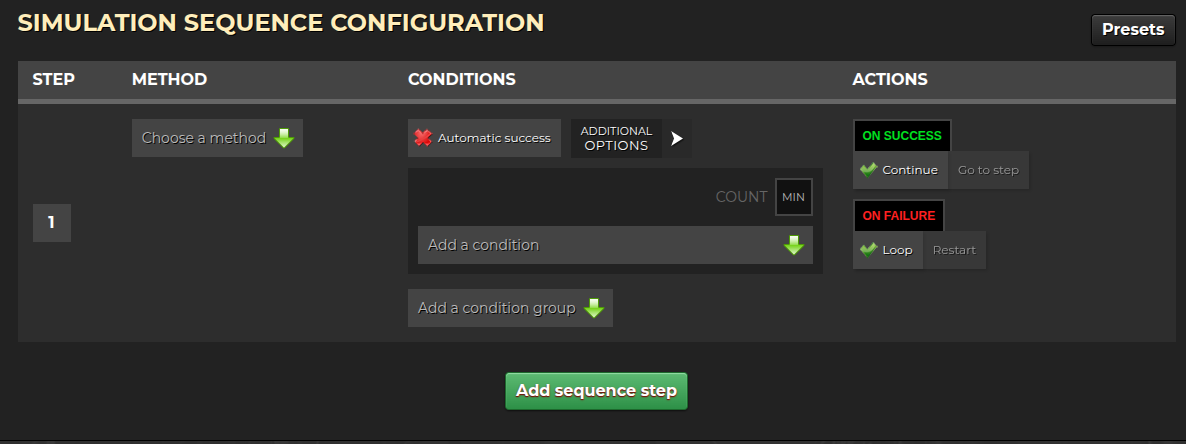Select Restart under On Failure
Image resolution: width=1186 pixels, height=444 pixels.
[x=954, y=250]
